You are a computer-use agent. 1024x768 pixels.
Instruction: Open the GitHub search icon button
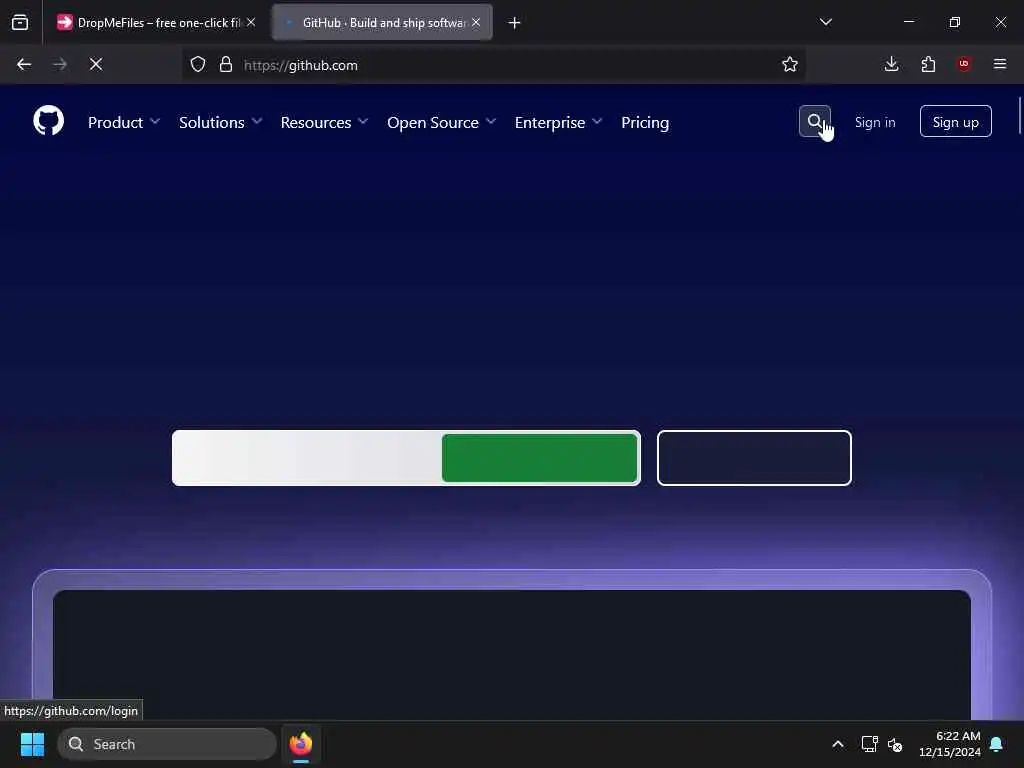click(x=814, y=121)
